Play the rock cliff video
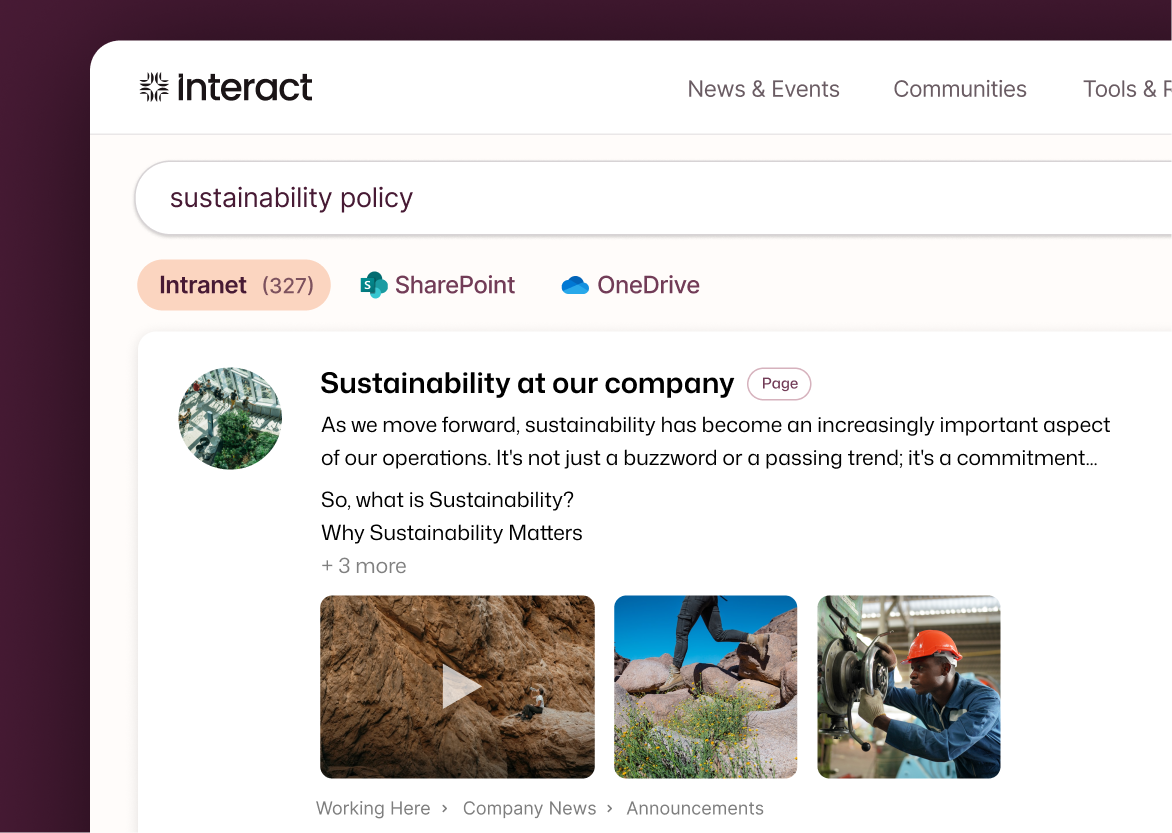 click(457, 686)
